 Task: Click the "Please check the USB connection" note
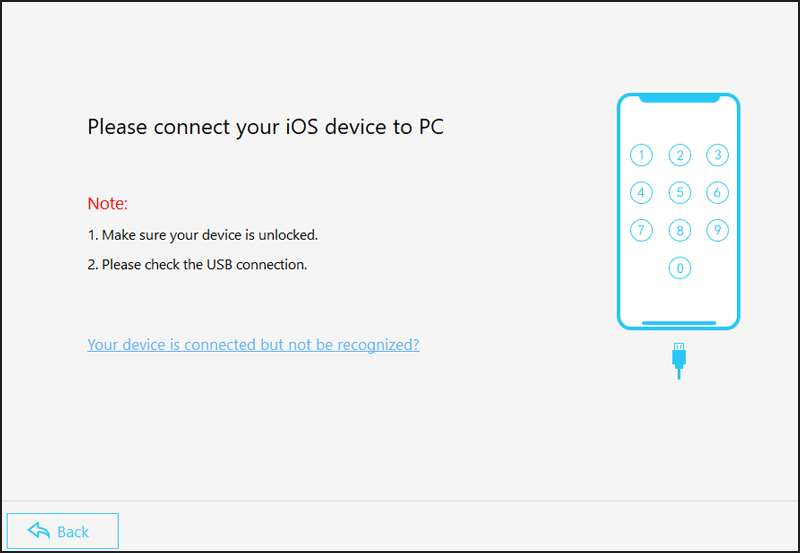coord(197,265)
